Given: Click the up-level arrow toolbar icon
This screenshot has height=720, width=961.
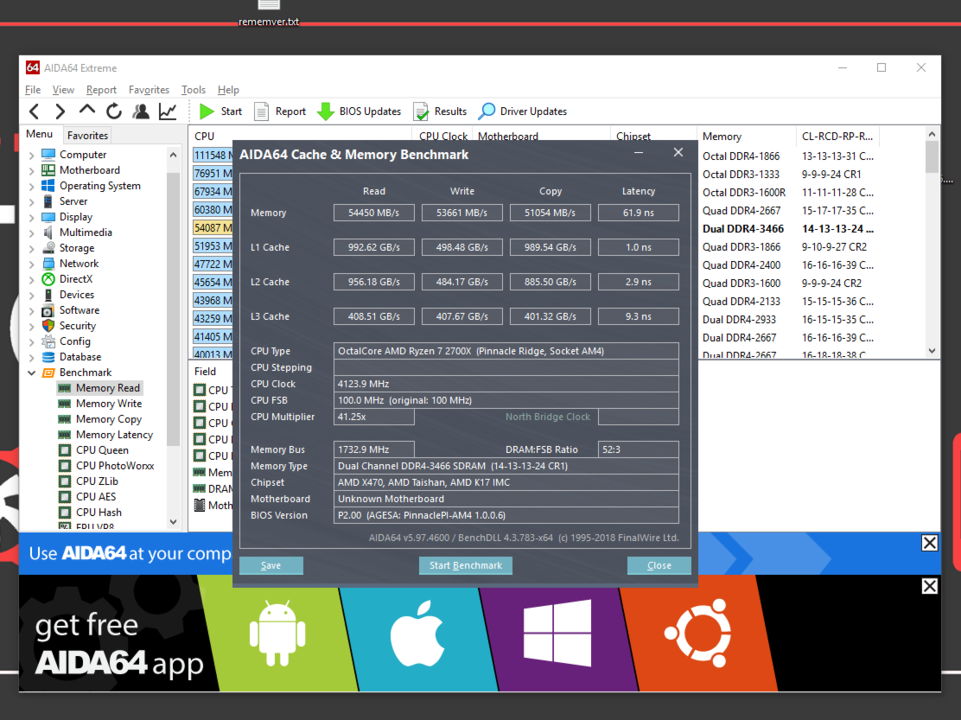Looking at the screenshot, I should click(87, 111).
